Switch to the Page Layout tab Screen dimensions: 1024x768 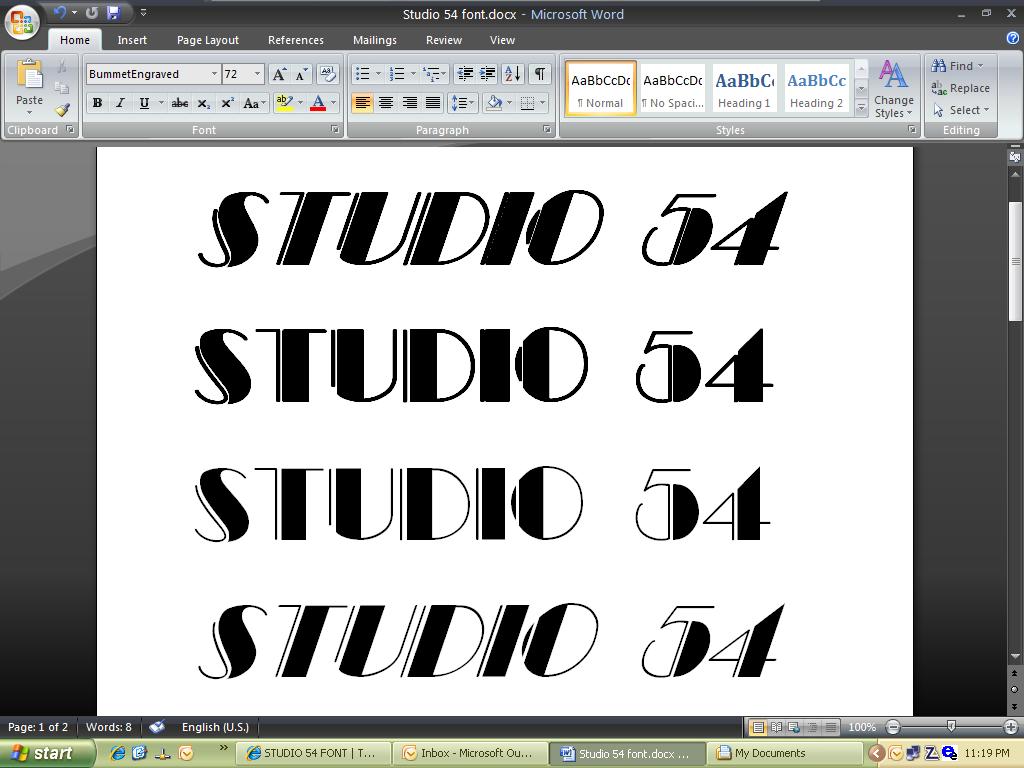tap(208, 40)
